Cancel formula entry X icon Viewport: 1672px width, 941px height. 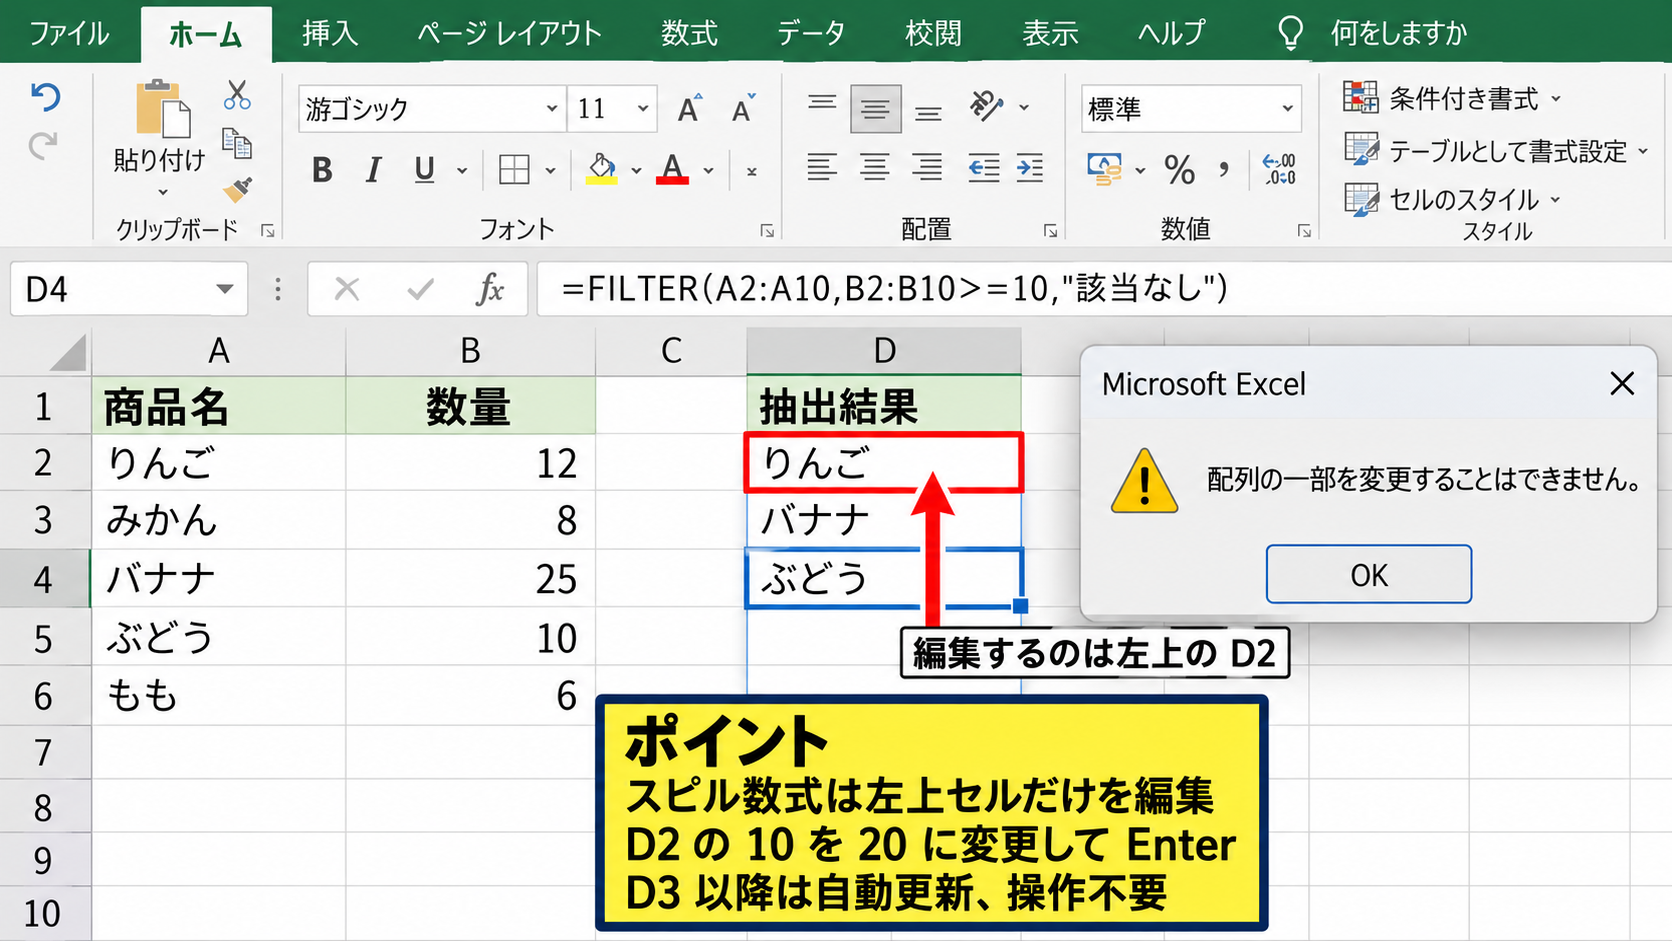(x=347, y=290)
